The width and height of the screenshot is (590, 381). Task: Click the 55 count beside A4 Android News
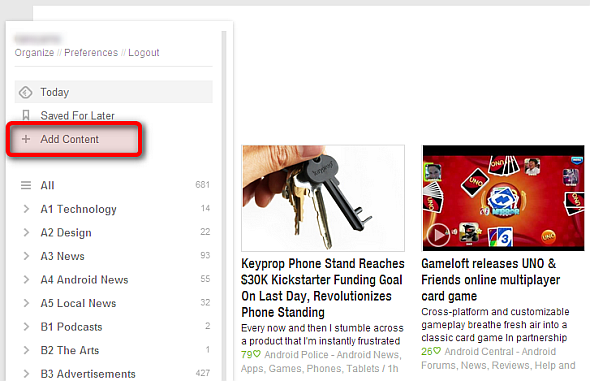205,279
